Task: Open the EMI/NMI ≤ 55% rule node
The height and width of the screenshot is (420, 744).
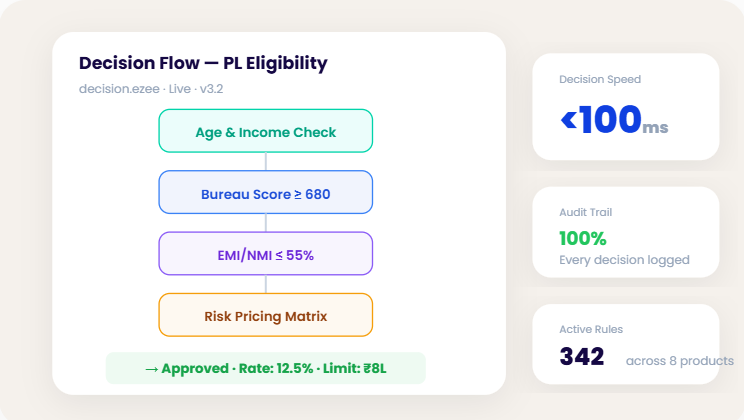Action: coord(266,254)
